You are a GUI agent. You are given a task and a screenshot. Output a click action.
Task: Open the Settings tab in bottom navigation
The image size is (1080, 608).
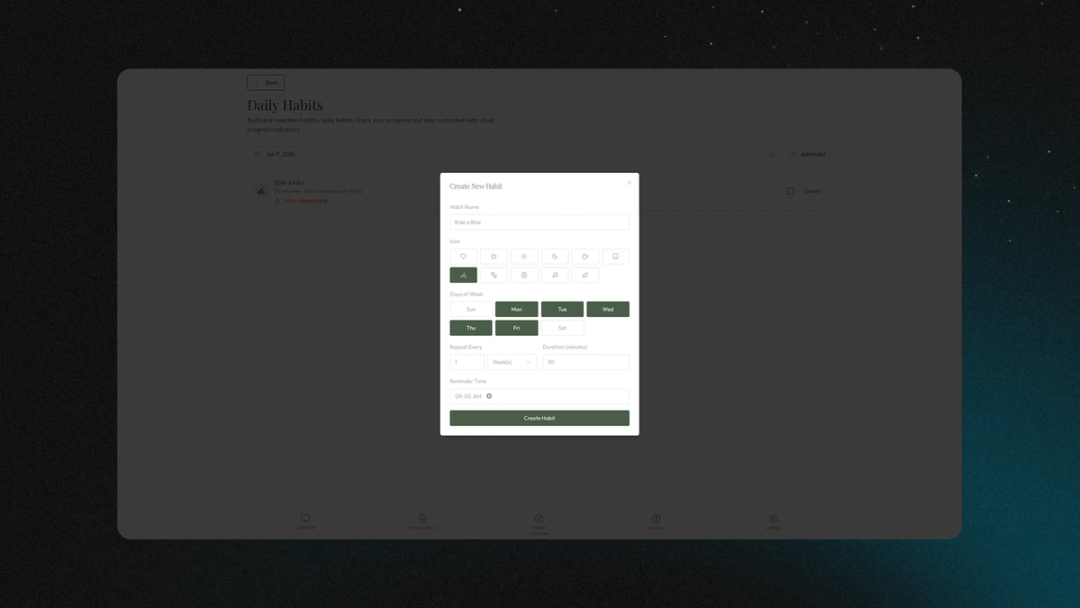773,521
